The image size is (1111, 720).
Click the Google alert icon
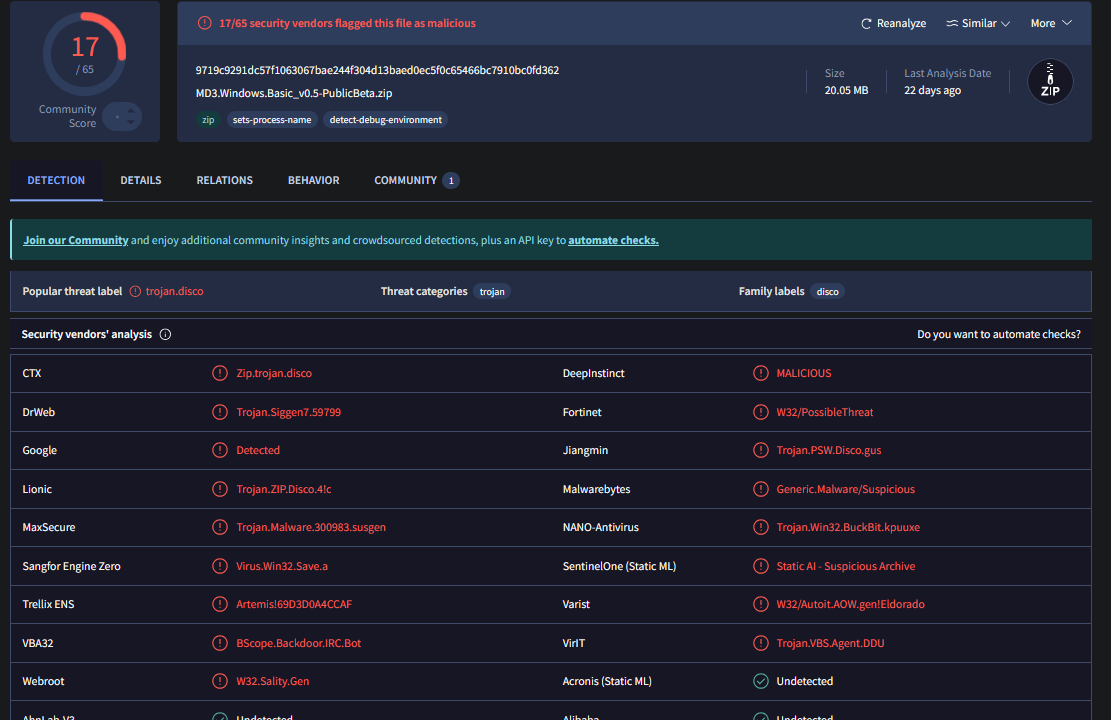click(x=220, y=450)
